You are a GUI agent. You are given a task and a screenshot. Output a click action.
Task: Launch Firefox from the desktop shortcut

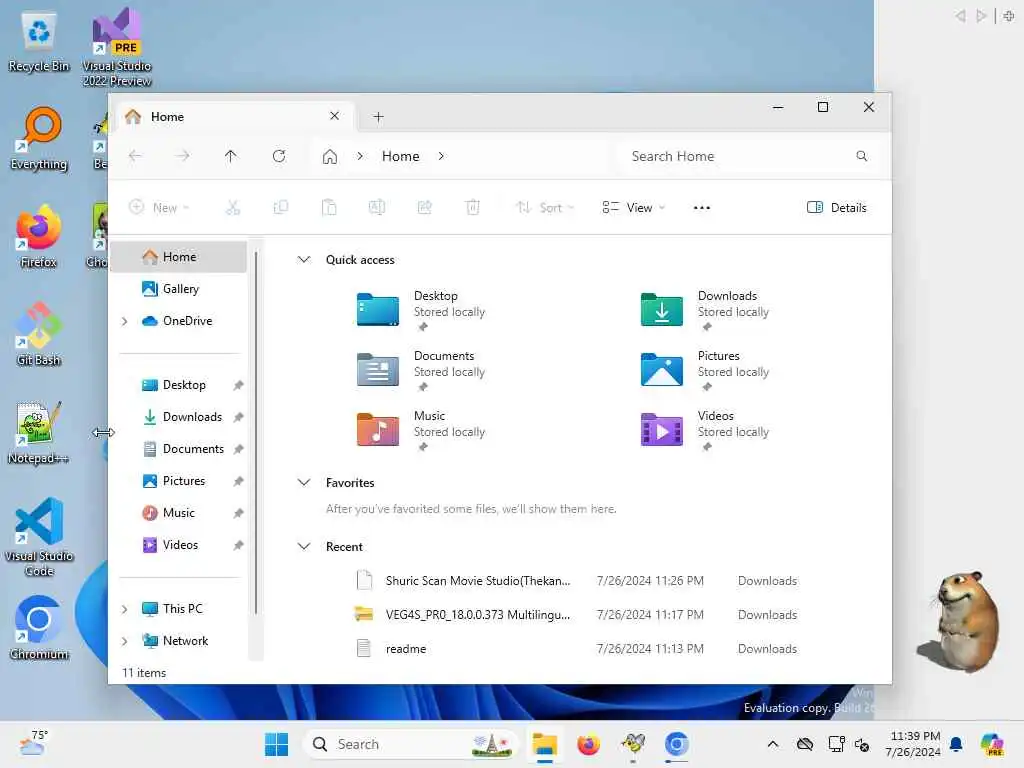click(39, 236)
